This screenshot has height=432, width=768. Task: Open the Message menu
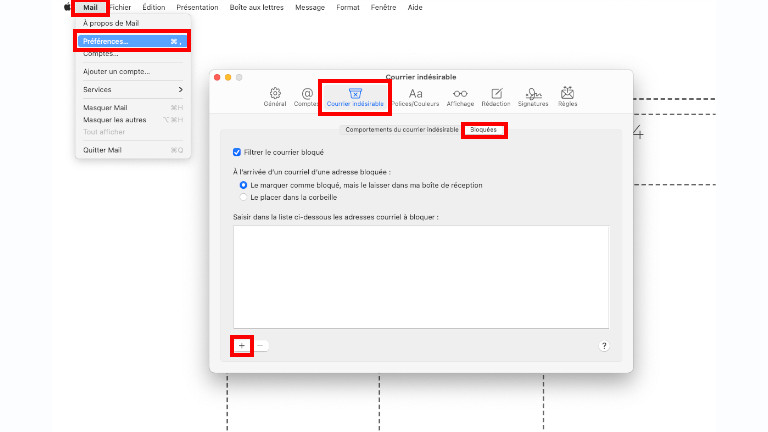[x=310, y=7]
